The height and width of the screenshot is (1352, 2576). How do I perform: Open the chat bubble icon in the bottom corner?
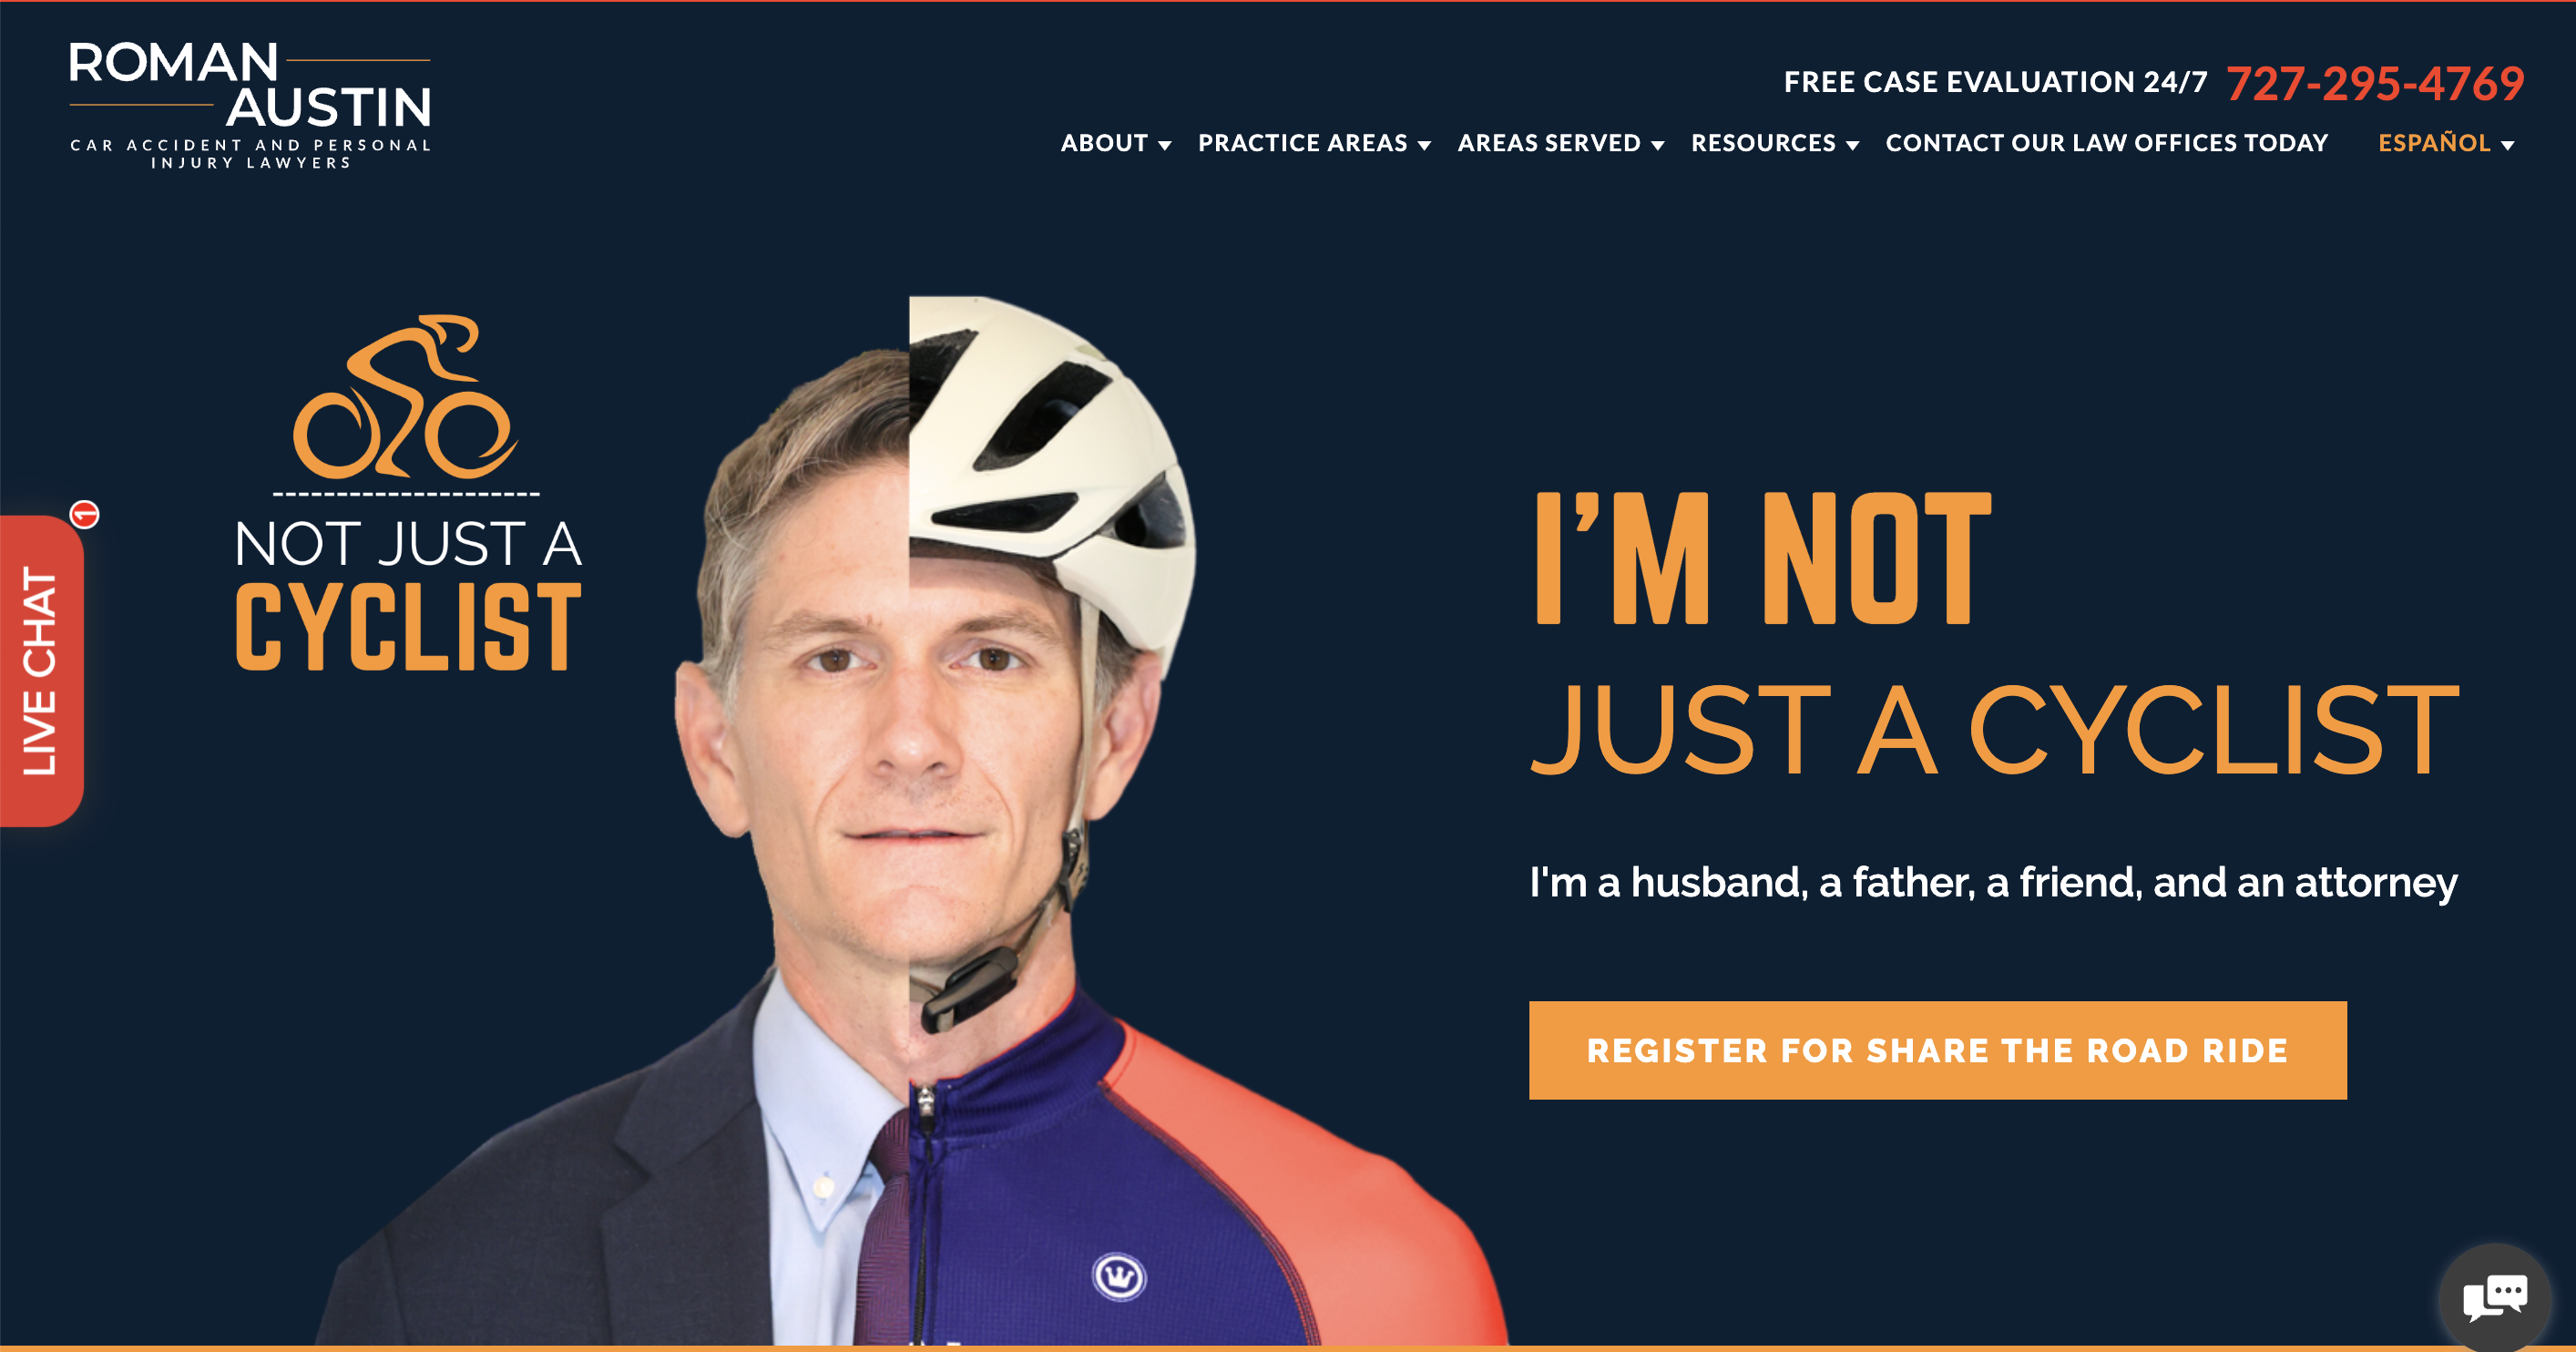click(x=2496, y=1298)
